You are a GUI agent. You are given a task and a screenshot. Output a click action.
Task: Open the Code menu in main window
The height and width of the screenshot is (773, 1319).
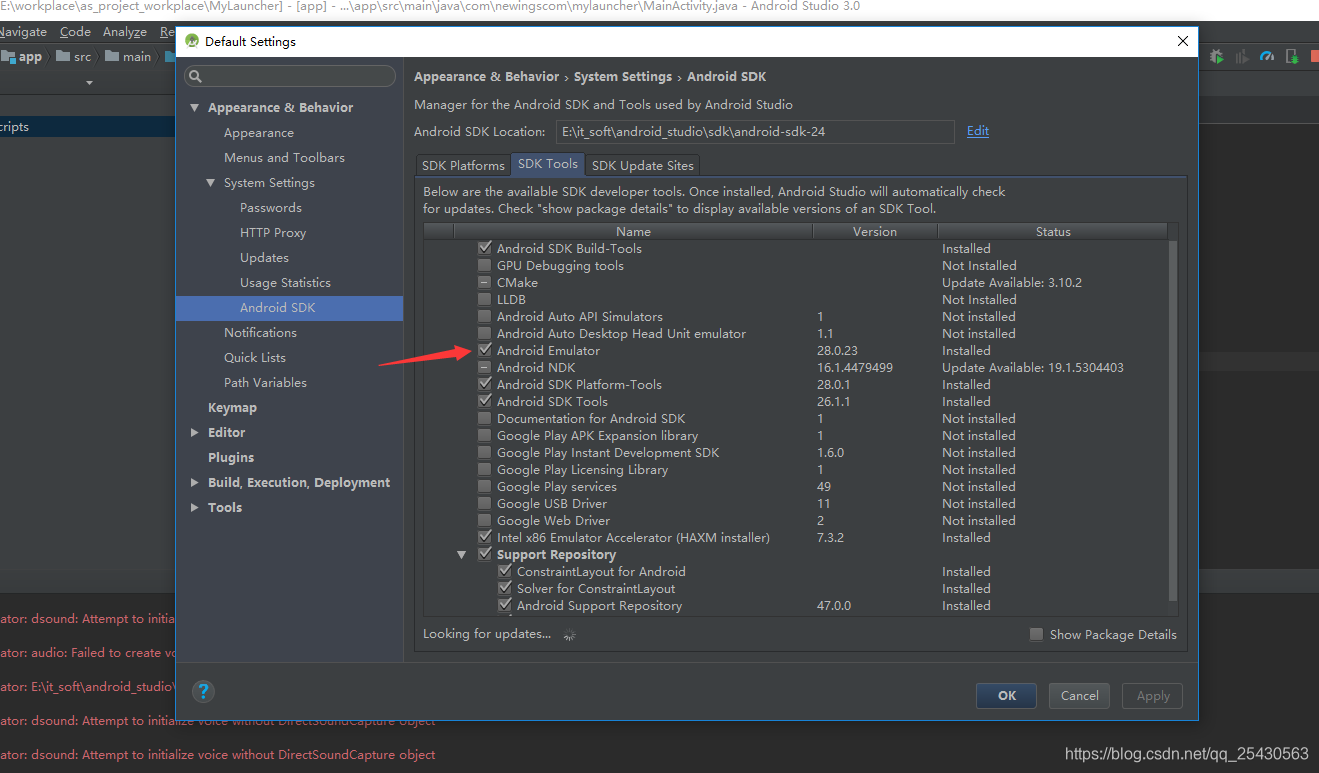click(x=75, y=32)
